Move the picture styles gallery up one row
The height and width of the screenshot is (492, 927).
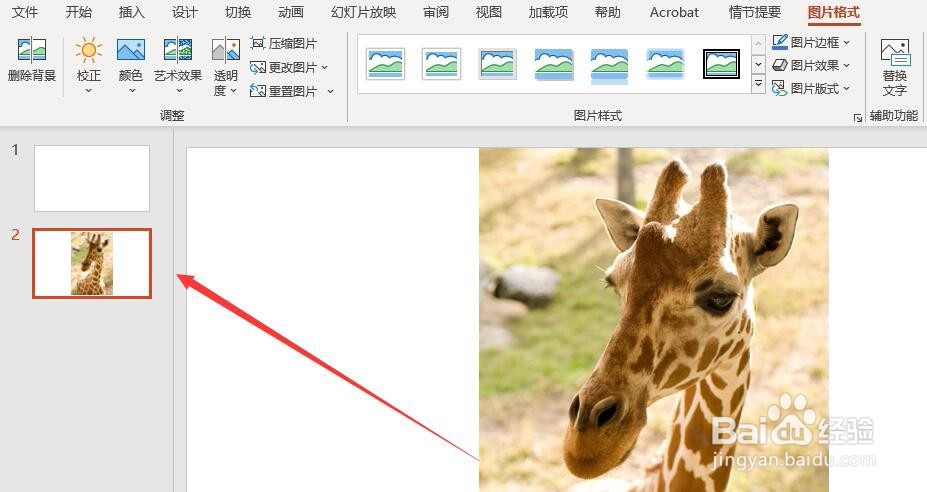(759, 44)
